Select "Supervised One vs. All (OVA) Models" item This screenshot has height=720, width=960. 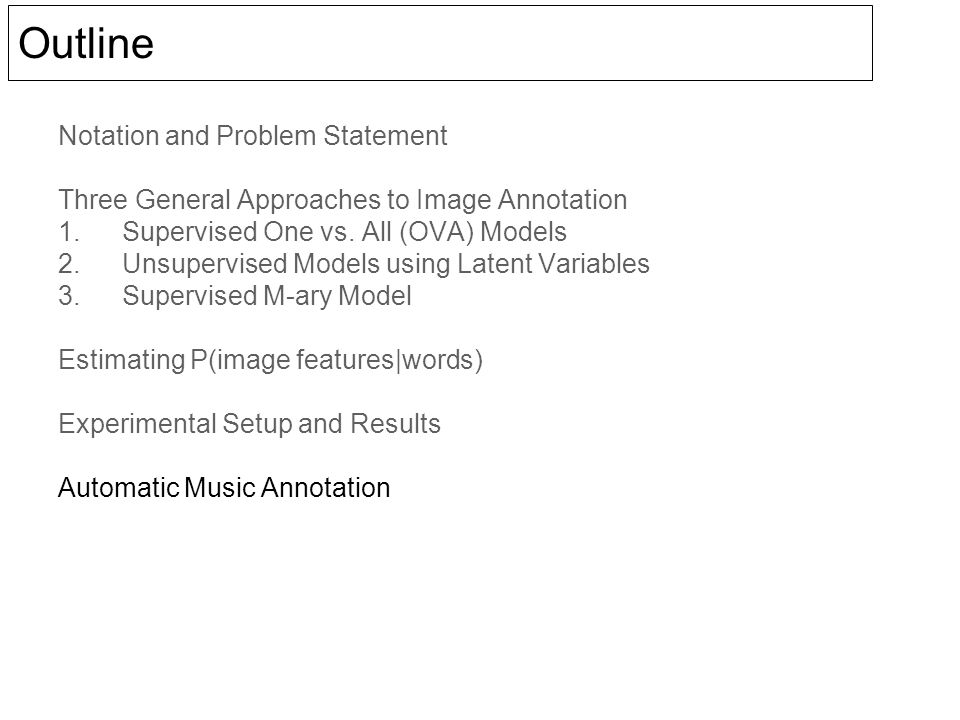(344, 232)
